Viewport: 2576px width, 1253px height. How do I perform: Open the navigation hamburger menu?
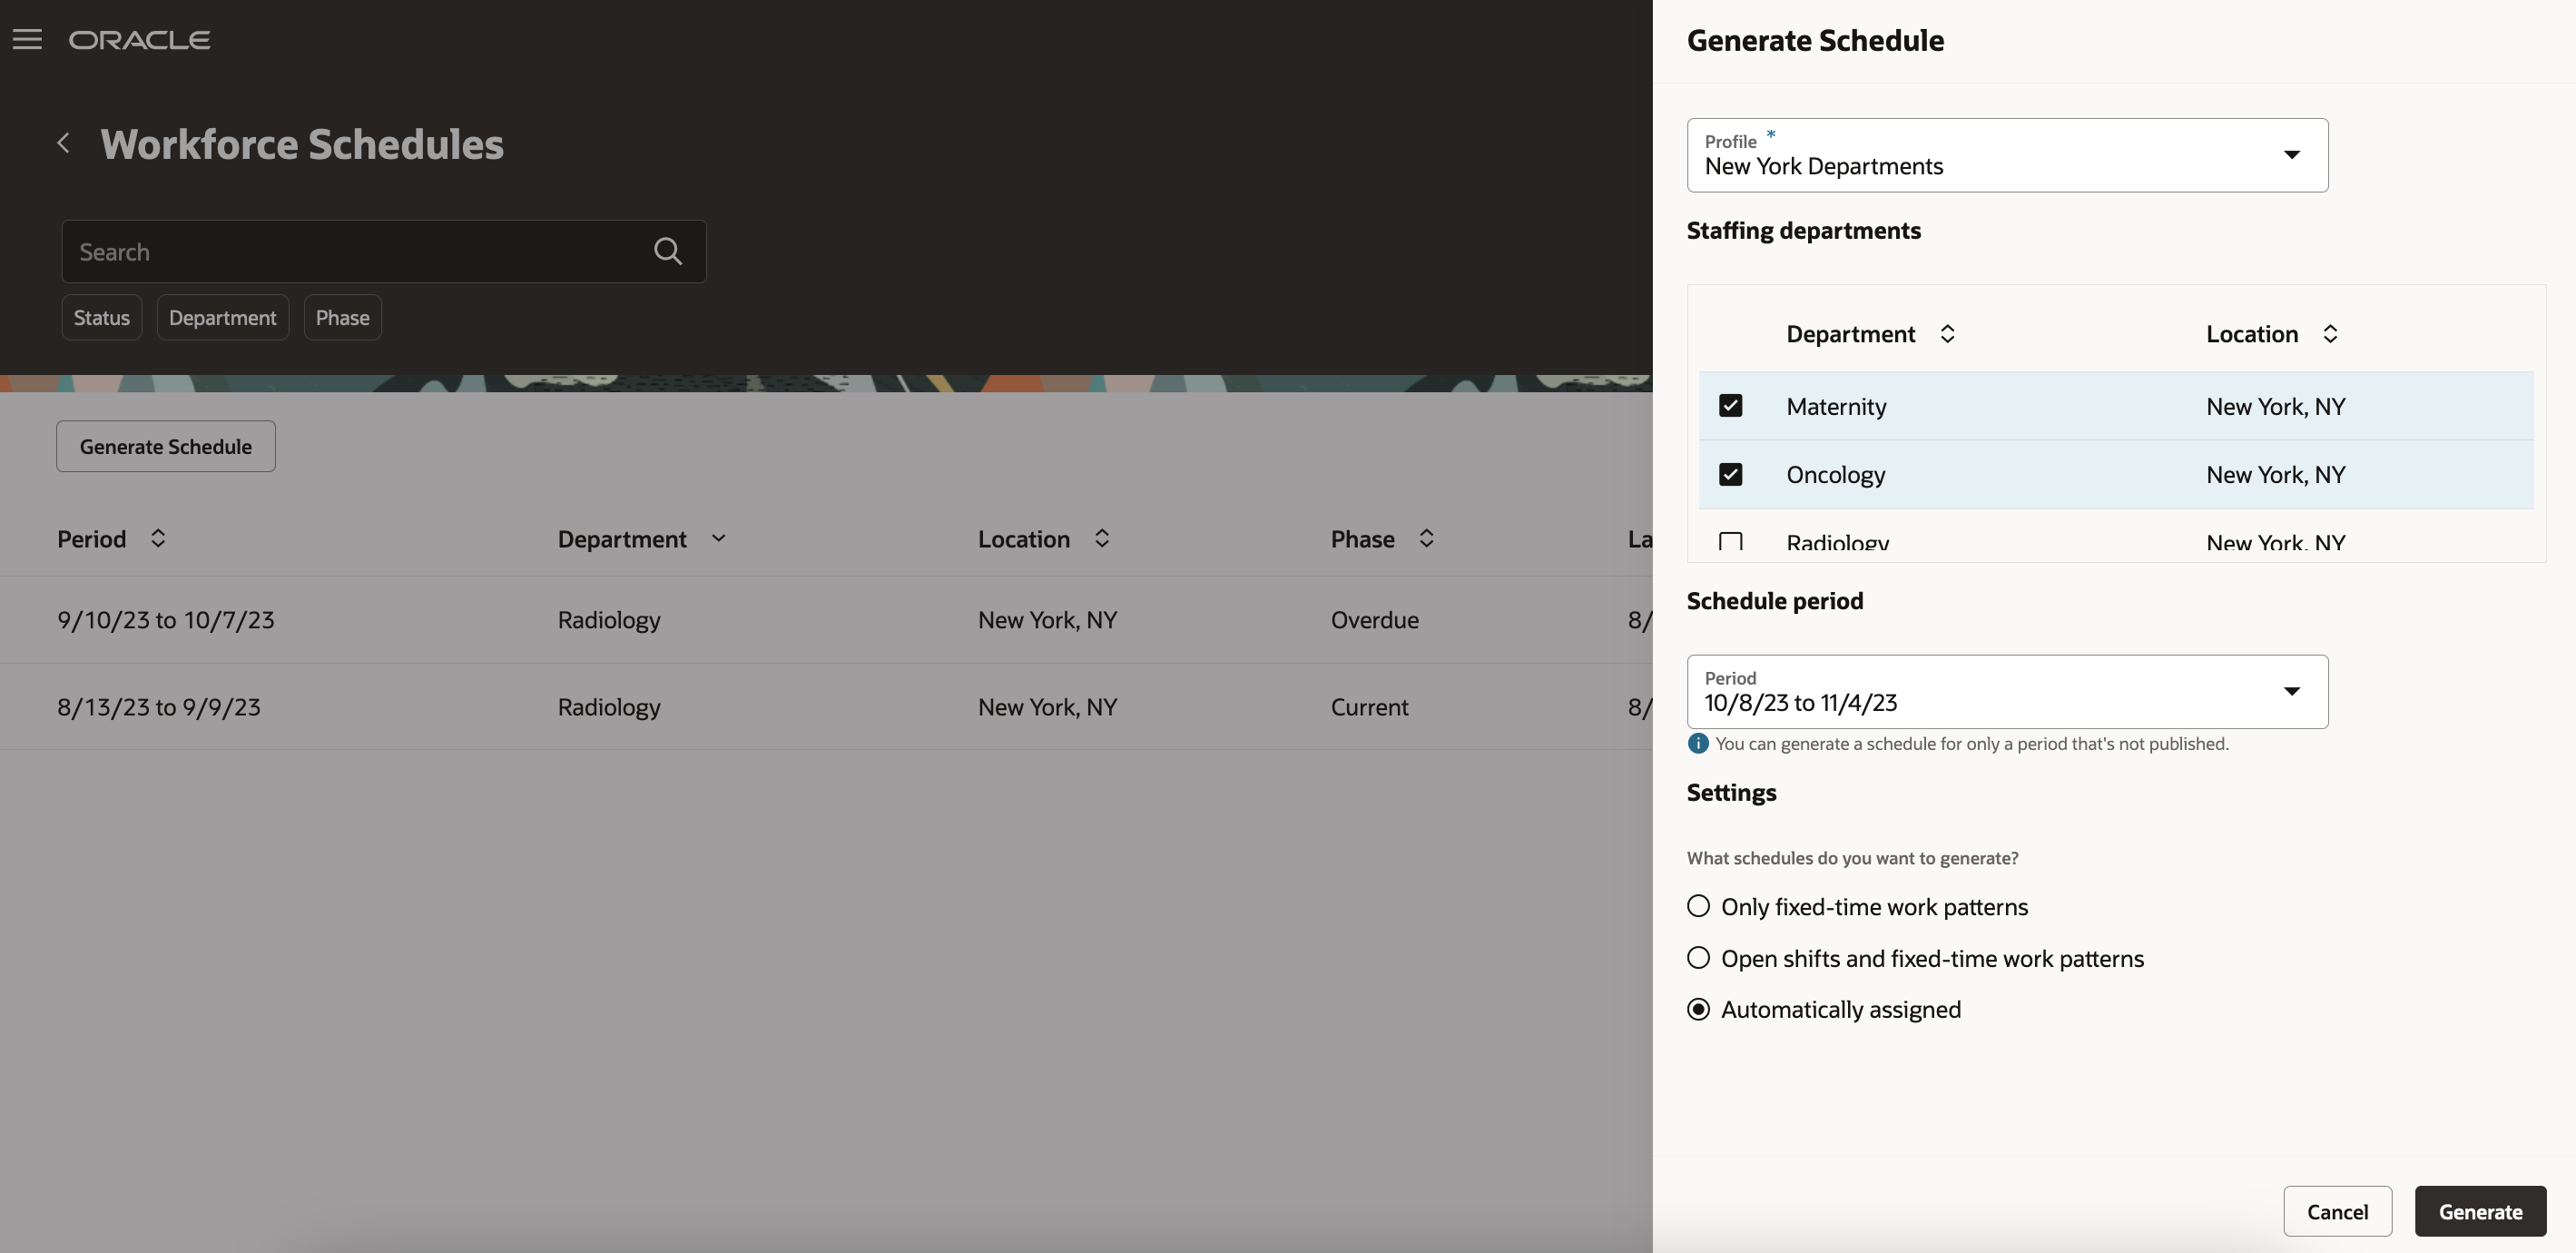click(x=27, y=40)
